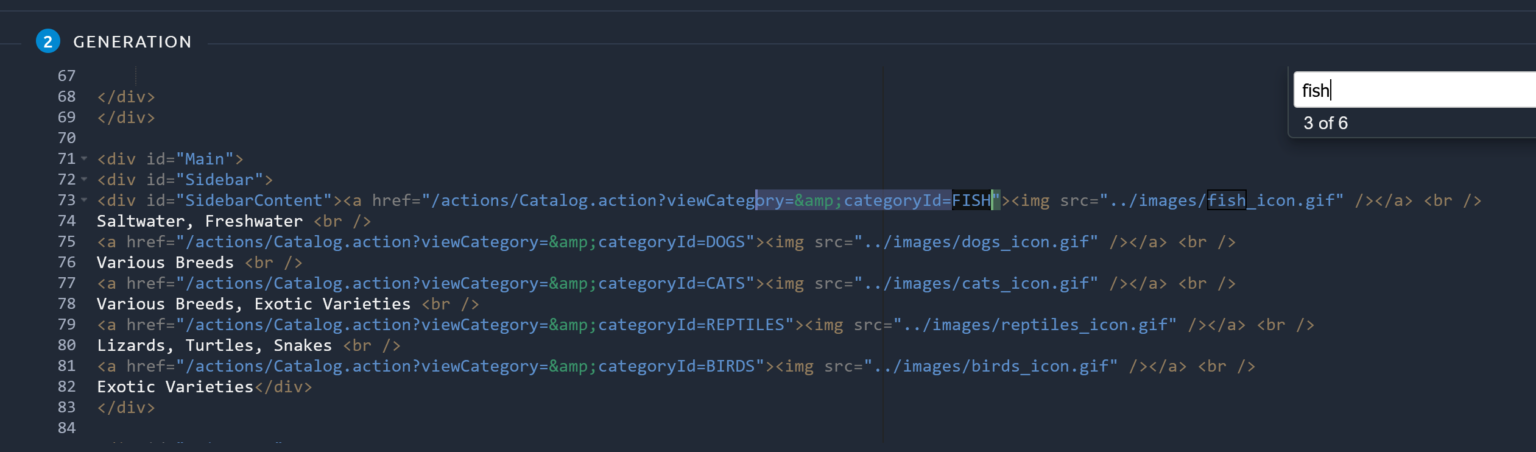
Task: Click the step 2 circle badge
Action: click(47, 41)
